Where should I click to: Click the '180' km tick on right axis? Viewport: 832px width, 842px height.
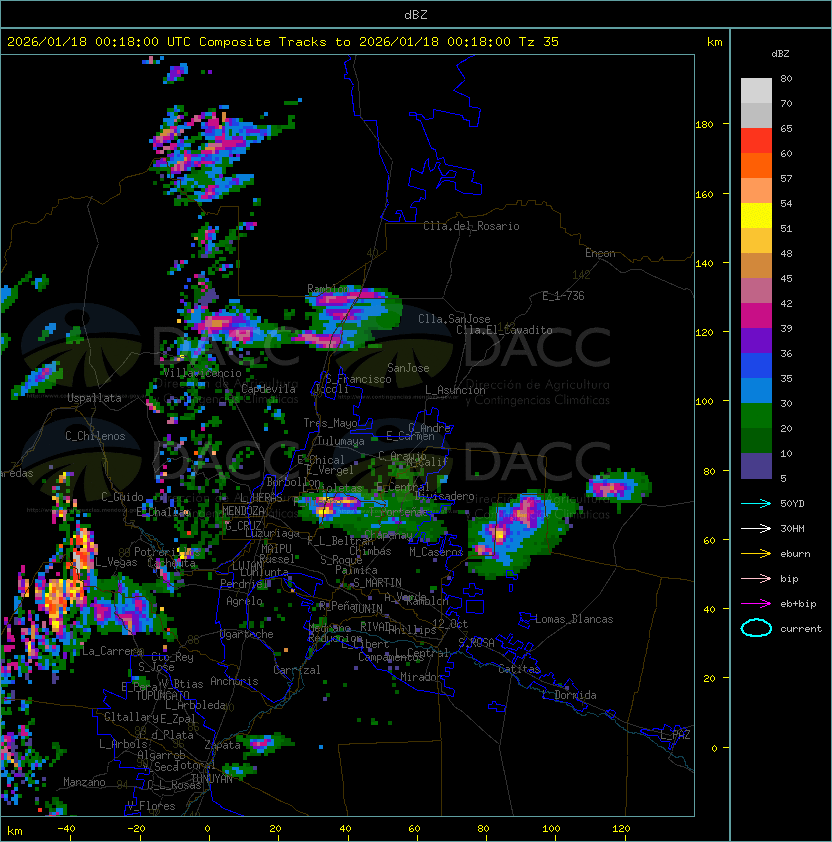[x=704, y=125]
